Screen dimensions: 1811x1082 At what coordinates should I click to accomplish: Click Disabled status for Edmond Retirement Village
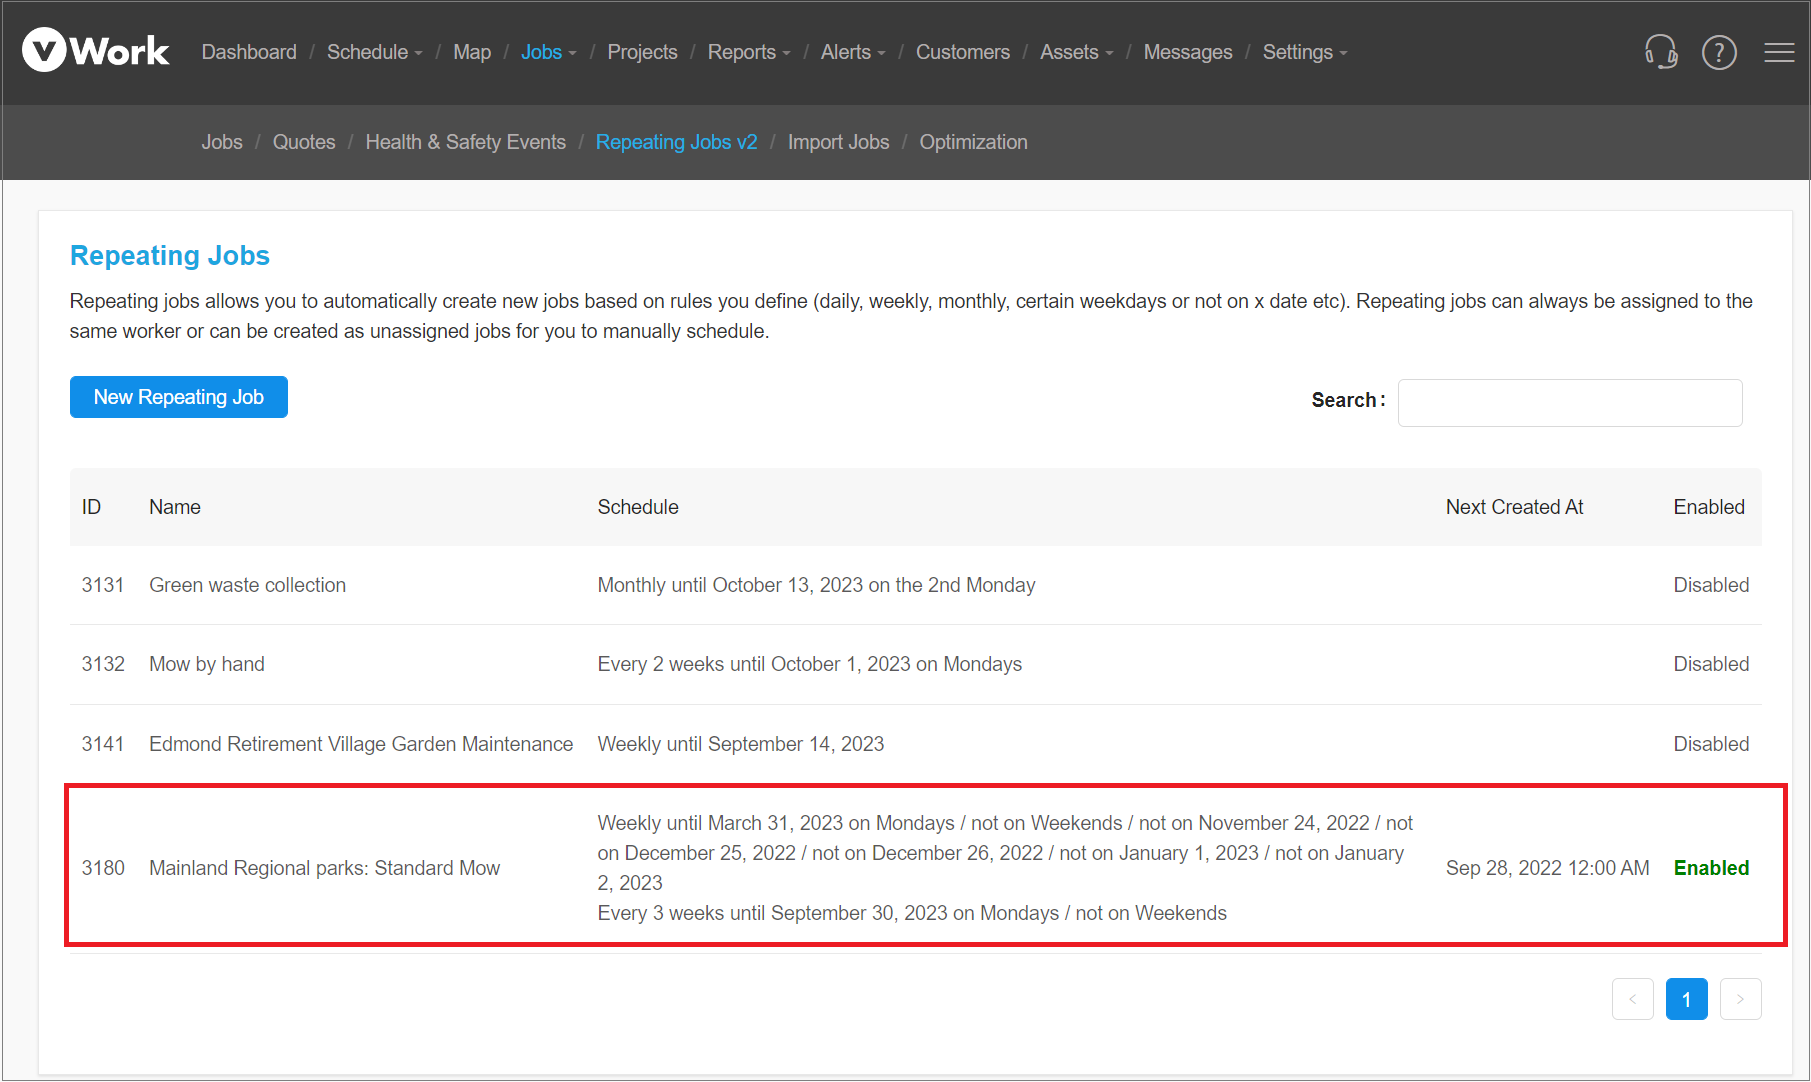click(1711, 744)
